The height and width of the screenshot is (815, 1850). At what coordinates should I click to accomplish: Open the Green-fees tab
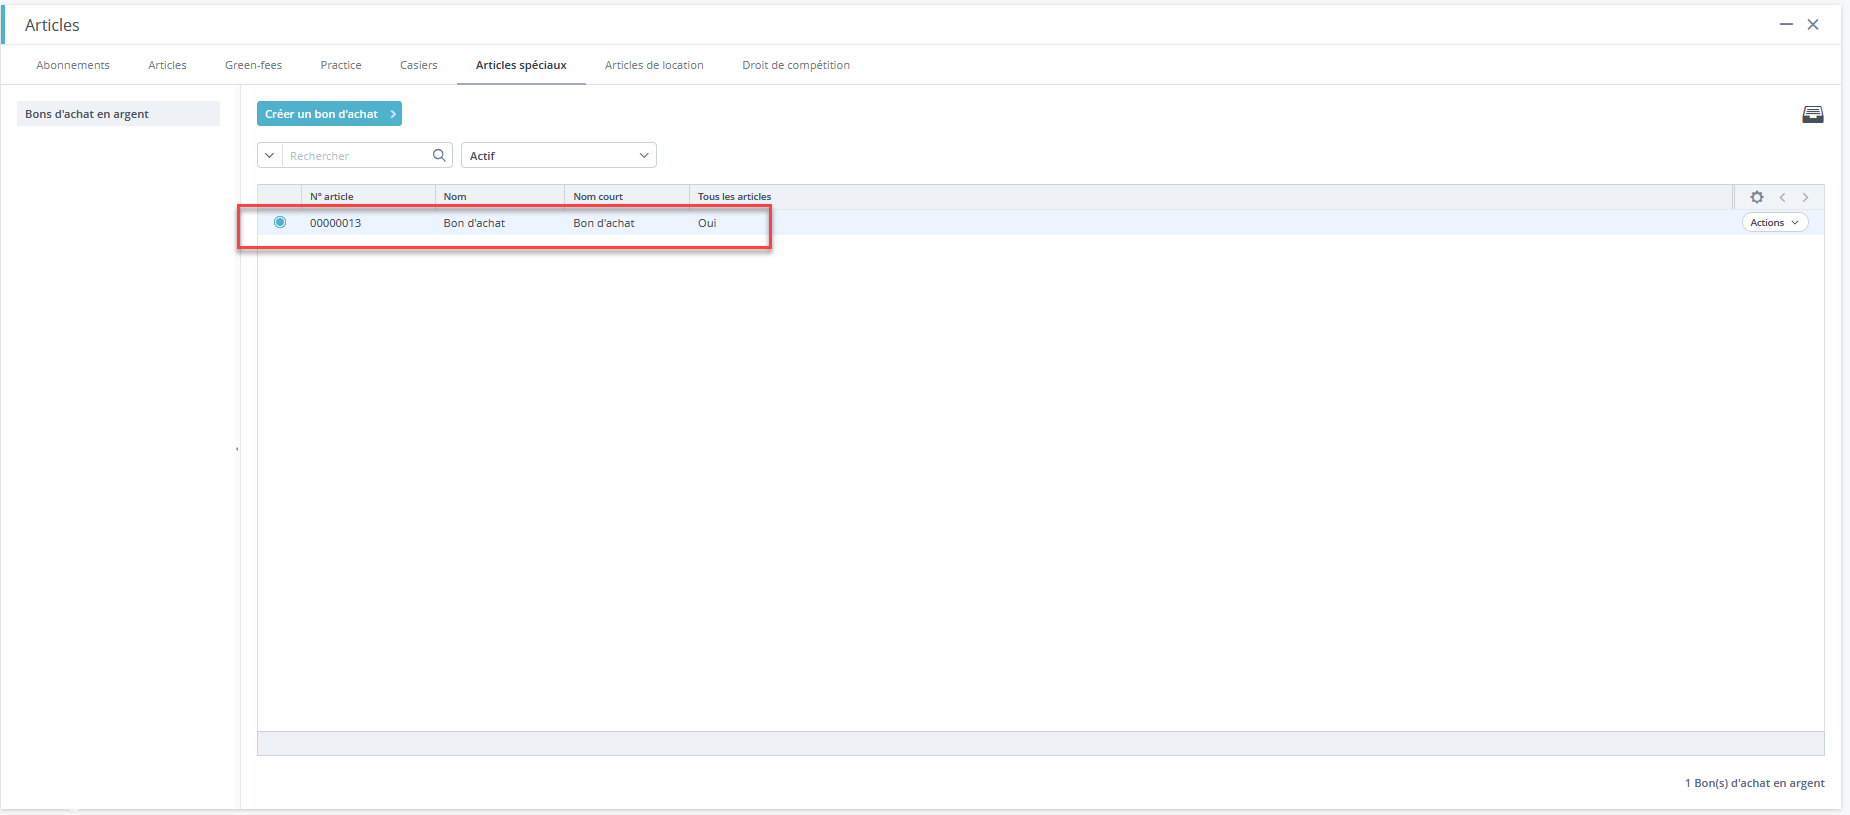(x=253, y=65)
